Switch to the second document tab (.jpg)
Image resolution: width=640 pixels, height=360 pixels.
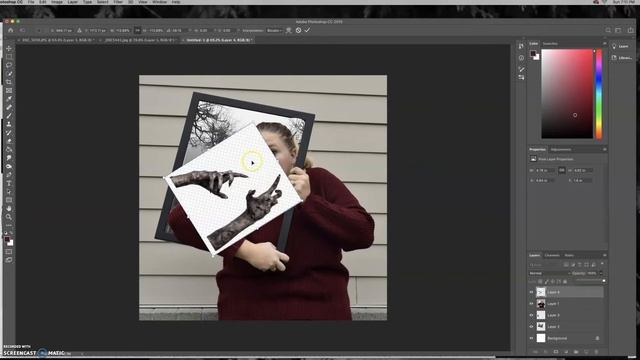coord(140,40)
